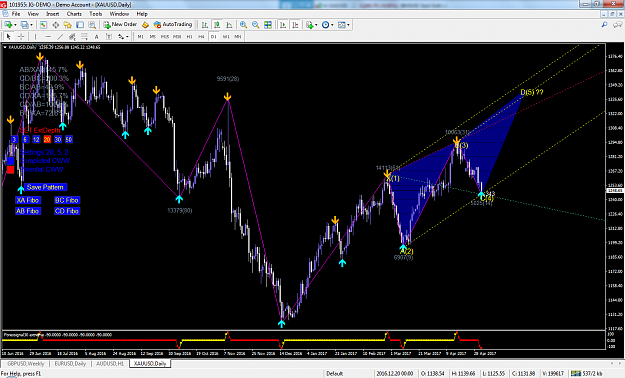Expand the Profiles dropdown arrow

pos(31,25)
